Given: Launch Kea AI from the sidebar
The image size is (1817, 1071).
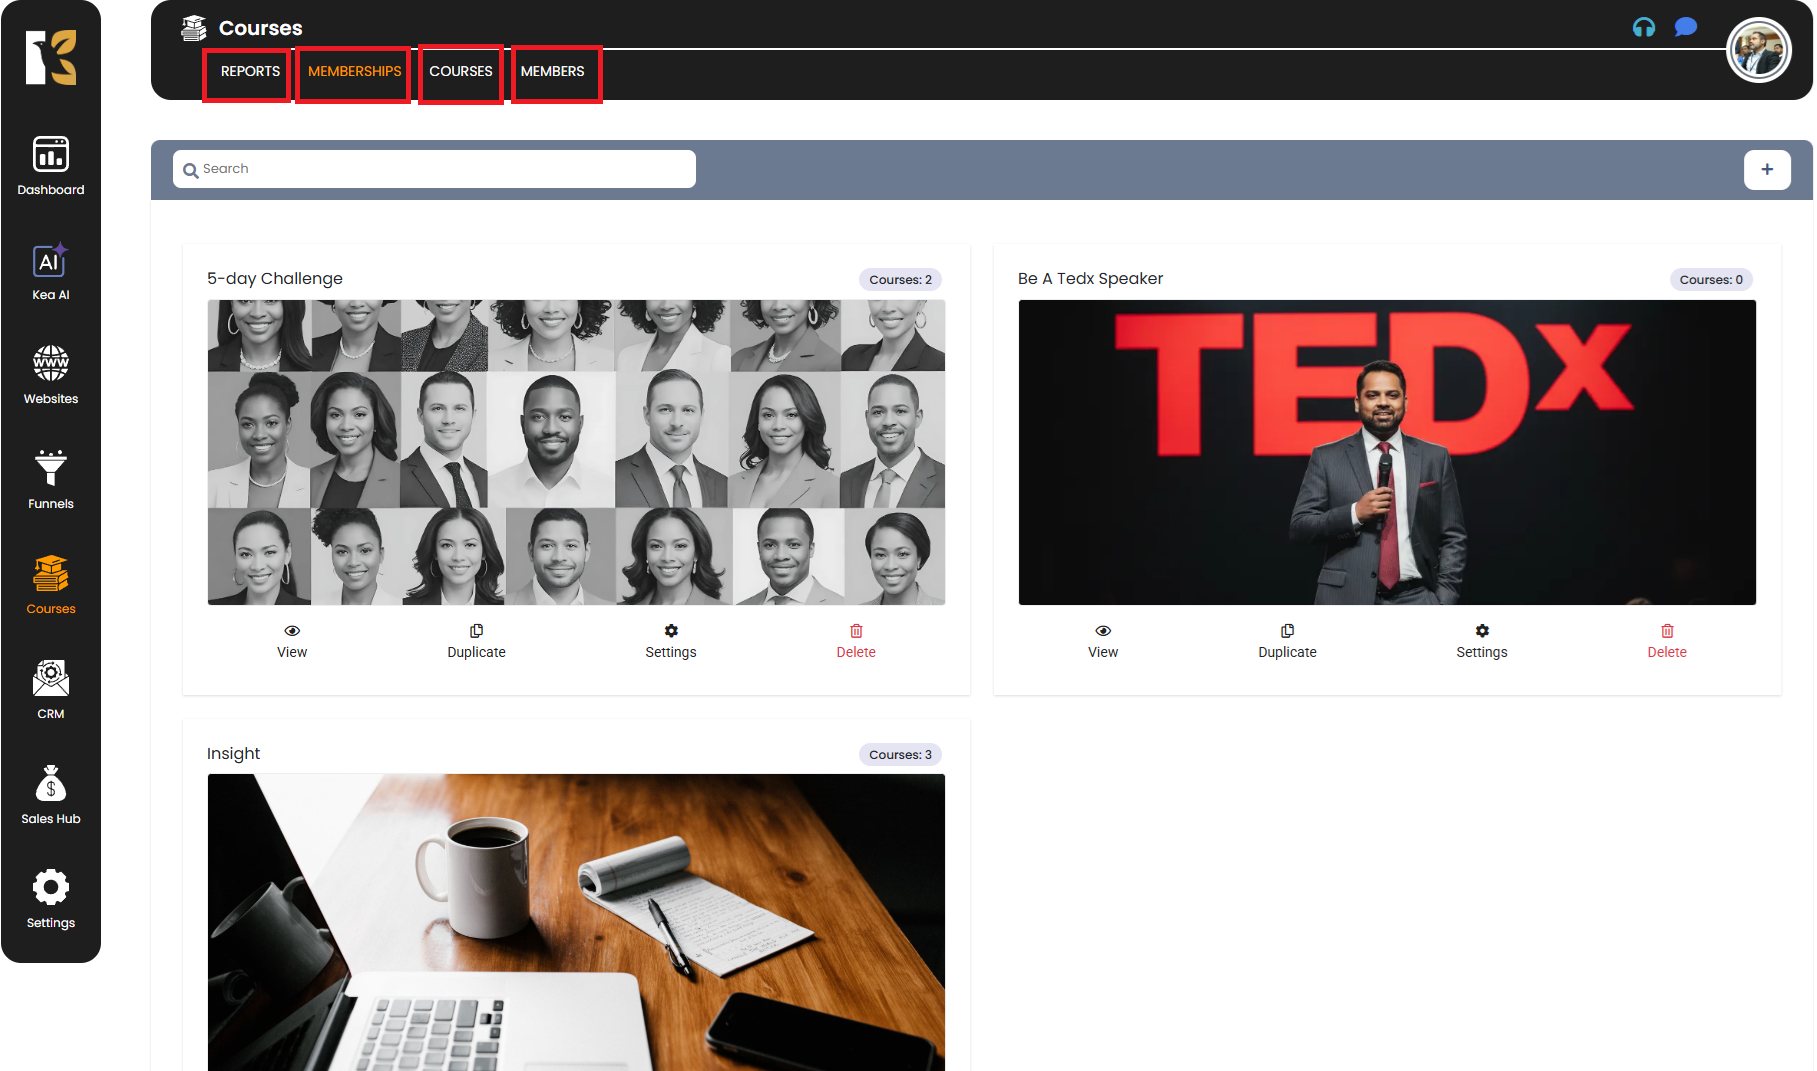Looking at the screenshot, I should click(x=50, y=272).
